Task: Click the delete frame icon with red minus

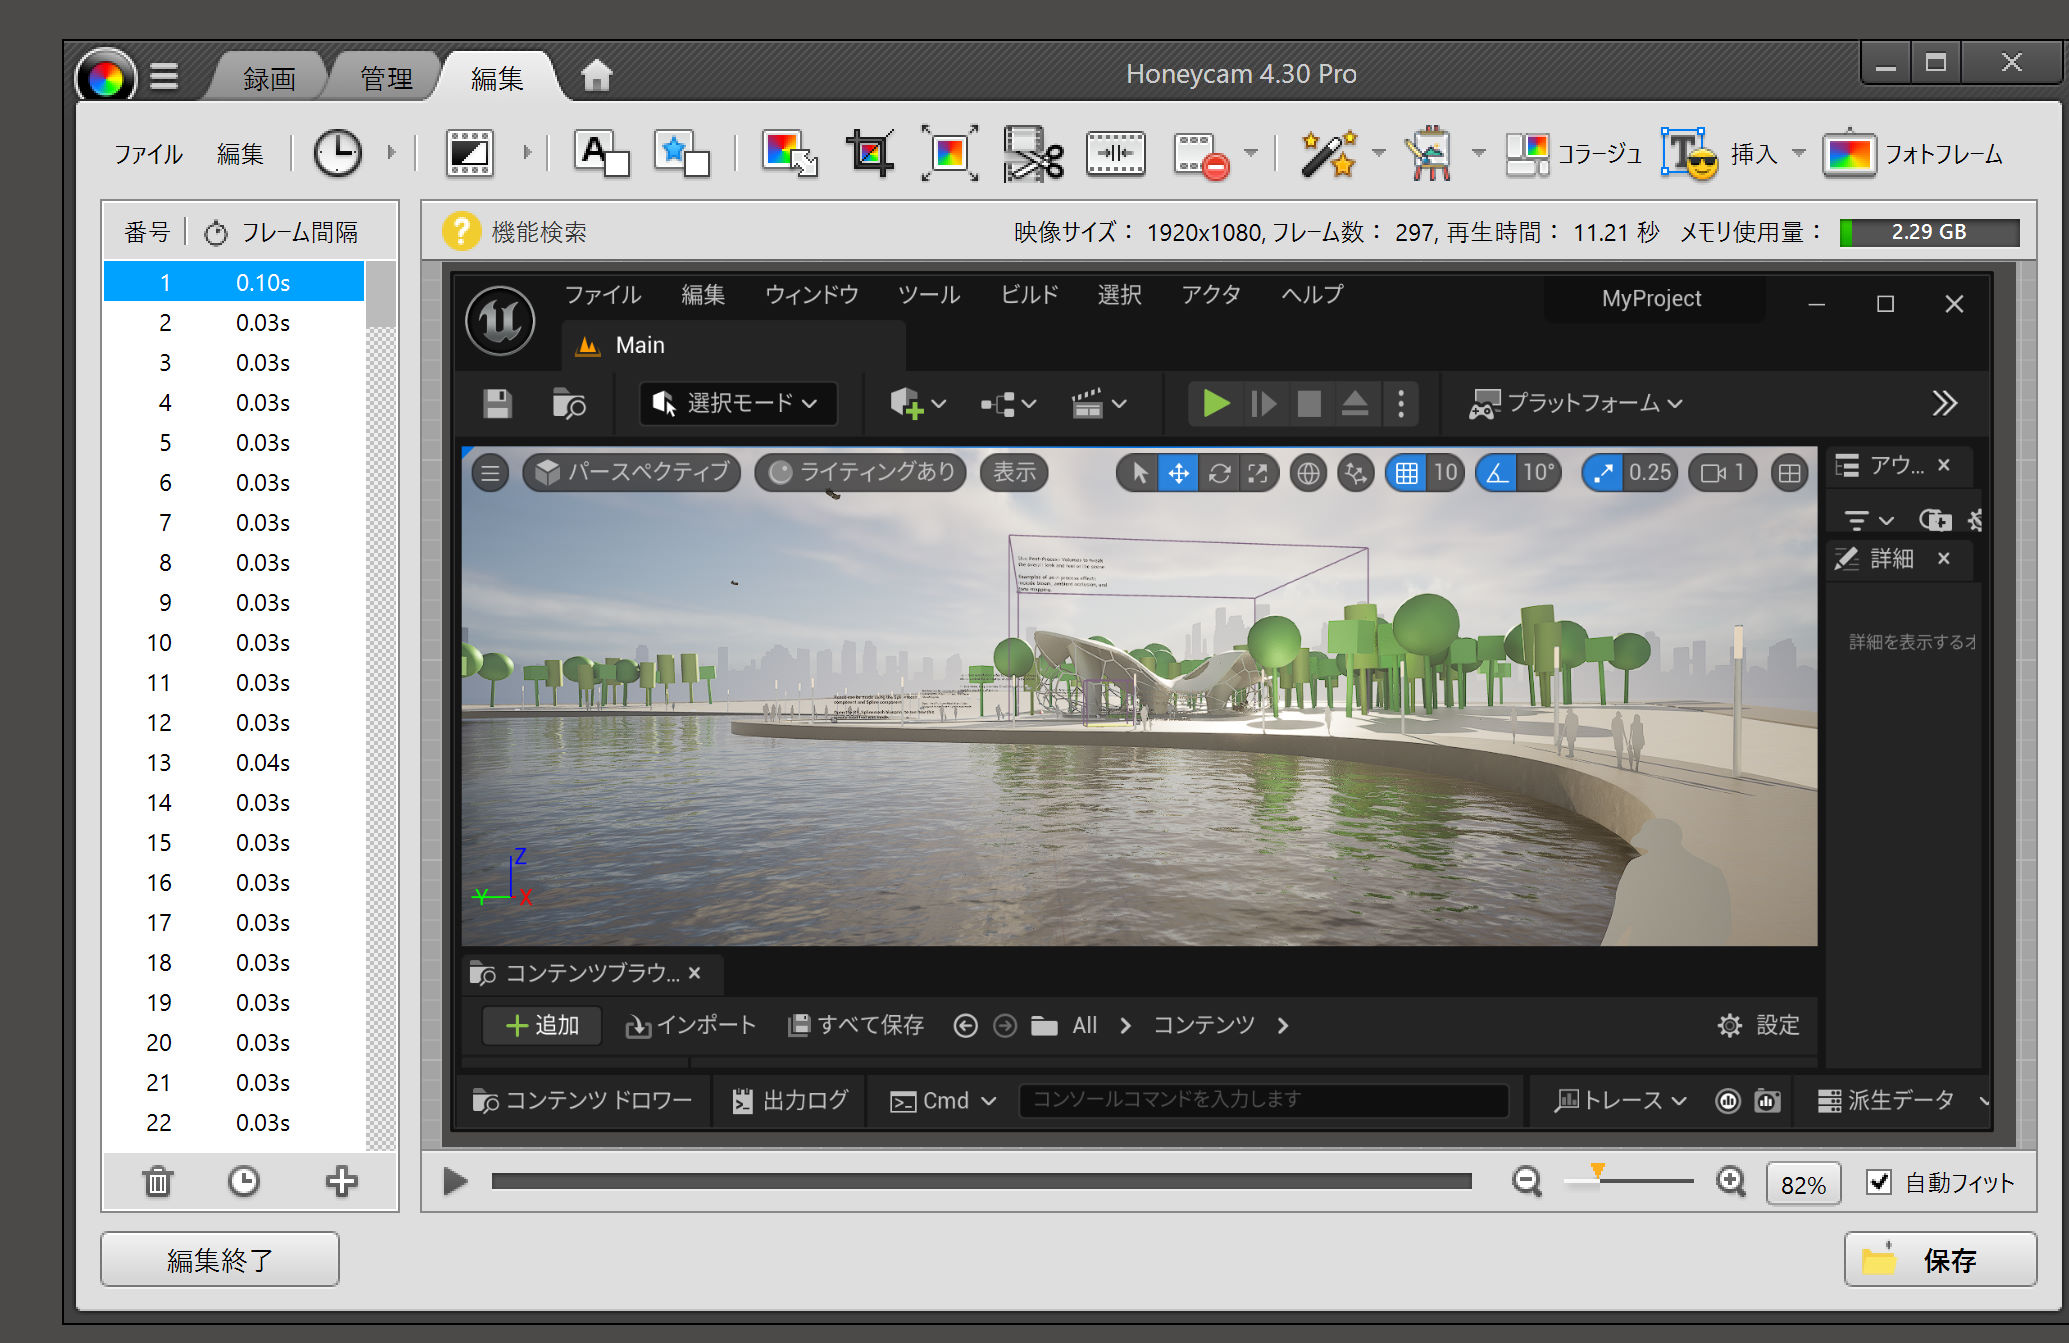Action: [1200, 155]
